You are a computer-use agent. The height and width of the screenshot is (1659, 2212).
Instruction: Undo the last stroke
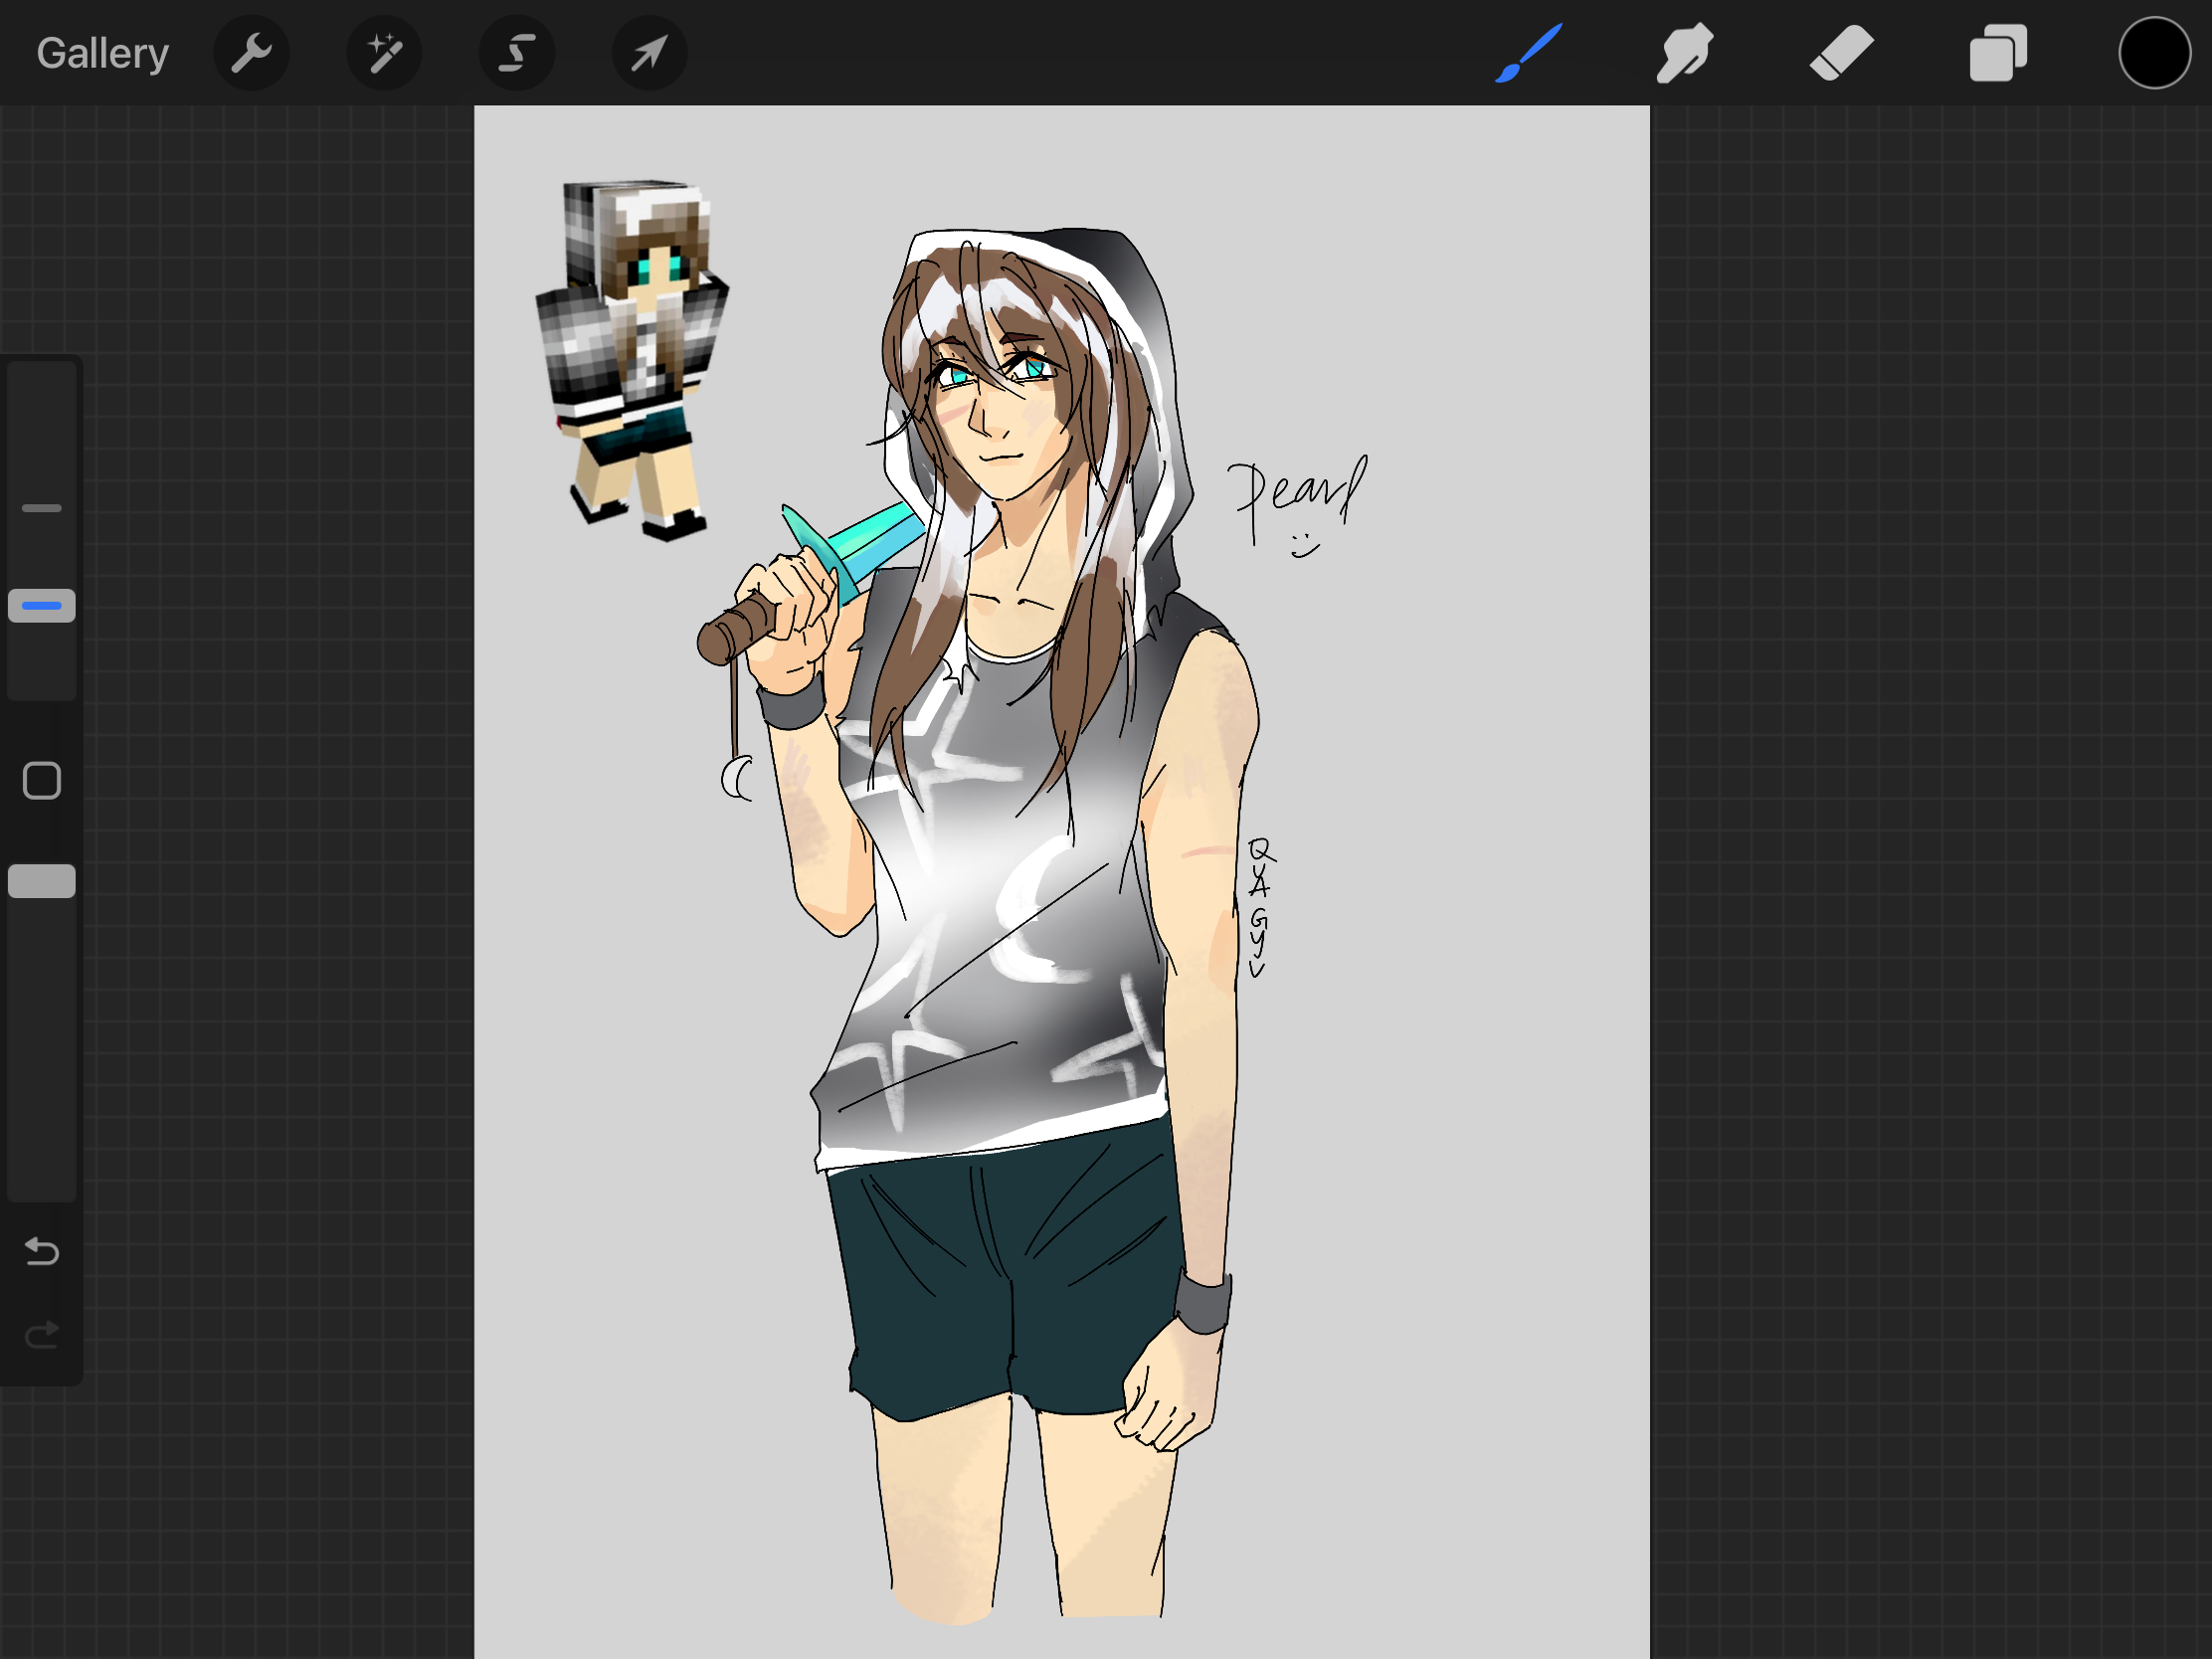pyautogui.click(x=42, y=1251)
